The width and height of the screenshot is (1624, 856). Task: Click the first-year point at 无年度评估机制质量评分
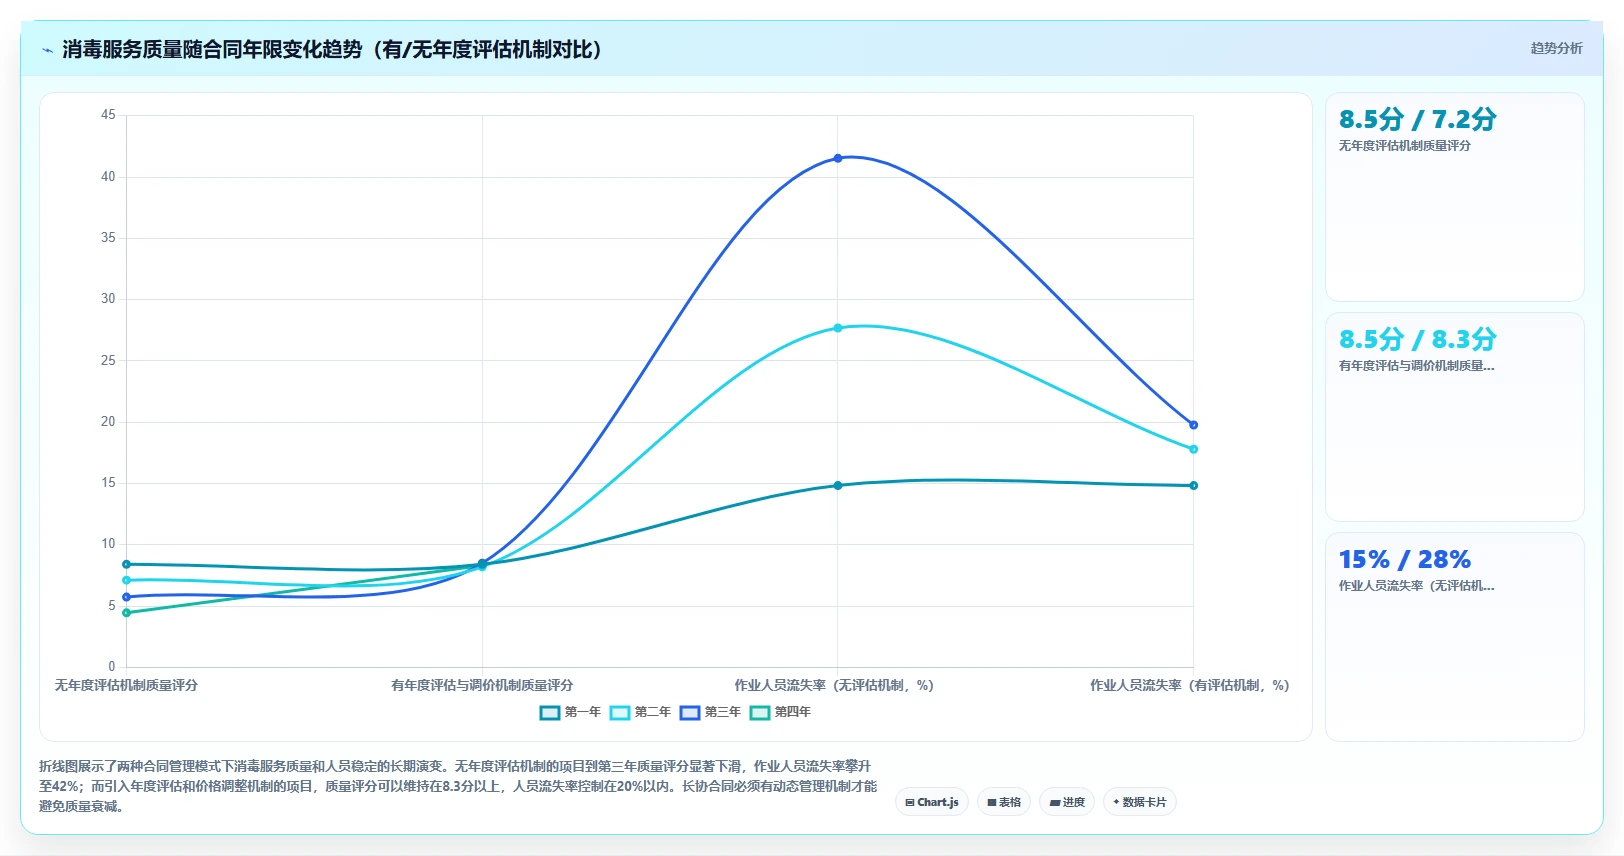(x=126, y=564)
